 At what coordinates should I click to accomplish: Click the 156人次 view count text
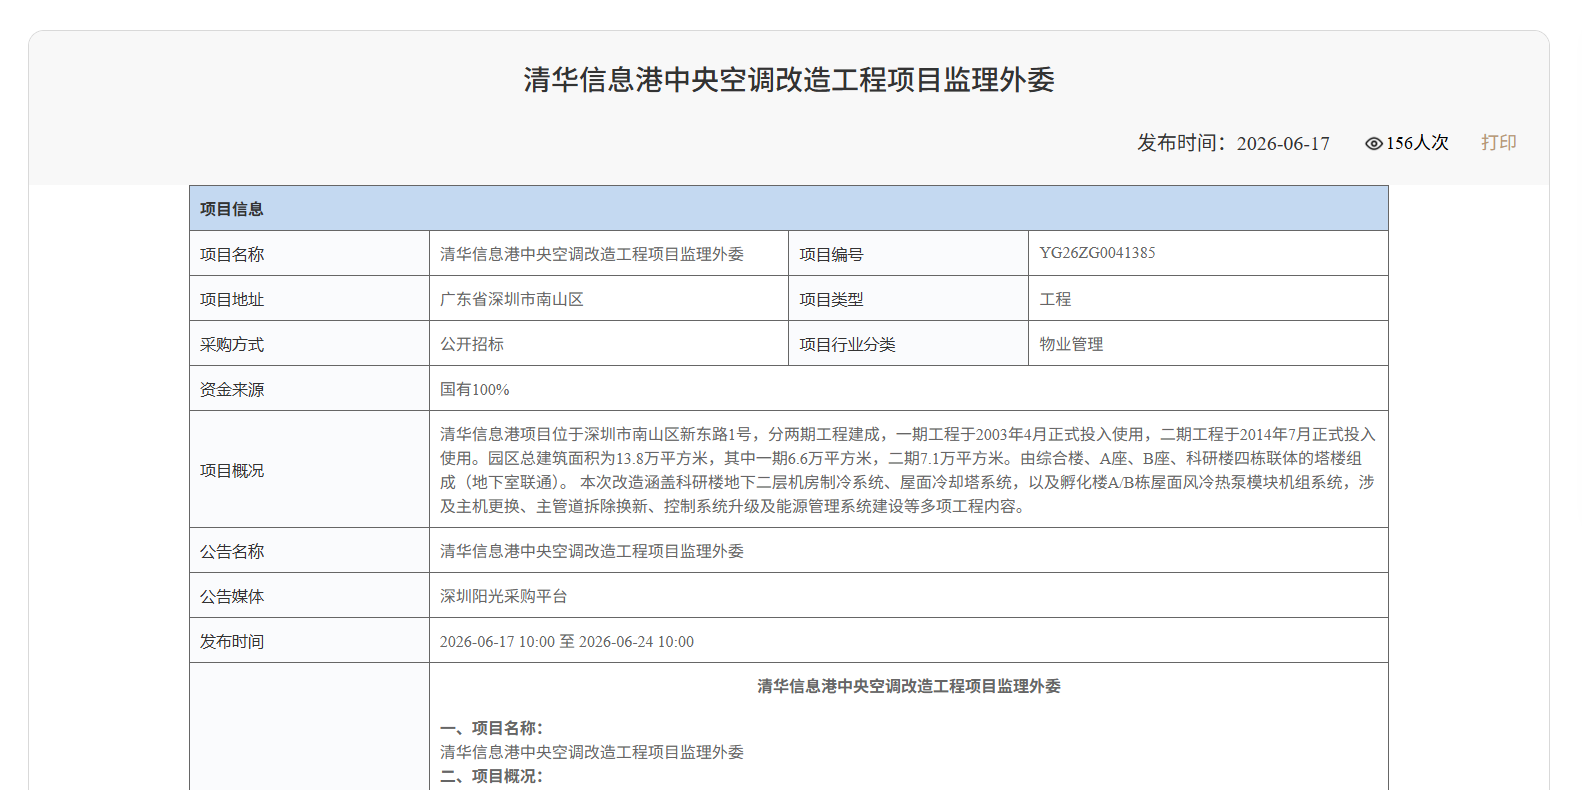pyautogui.click(x=1417, y=143)
